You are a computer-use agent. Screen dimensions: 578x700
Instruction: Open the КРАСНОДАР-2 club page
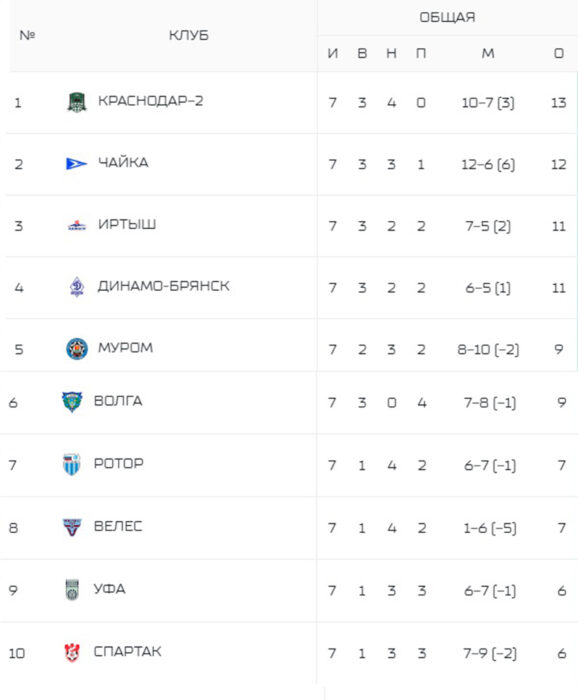150,101
